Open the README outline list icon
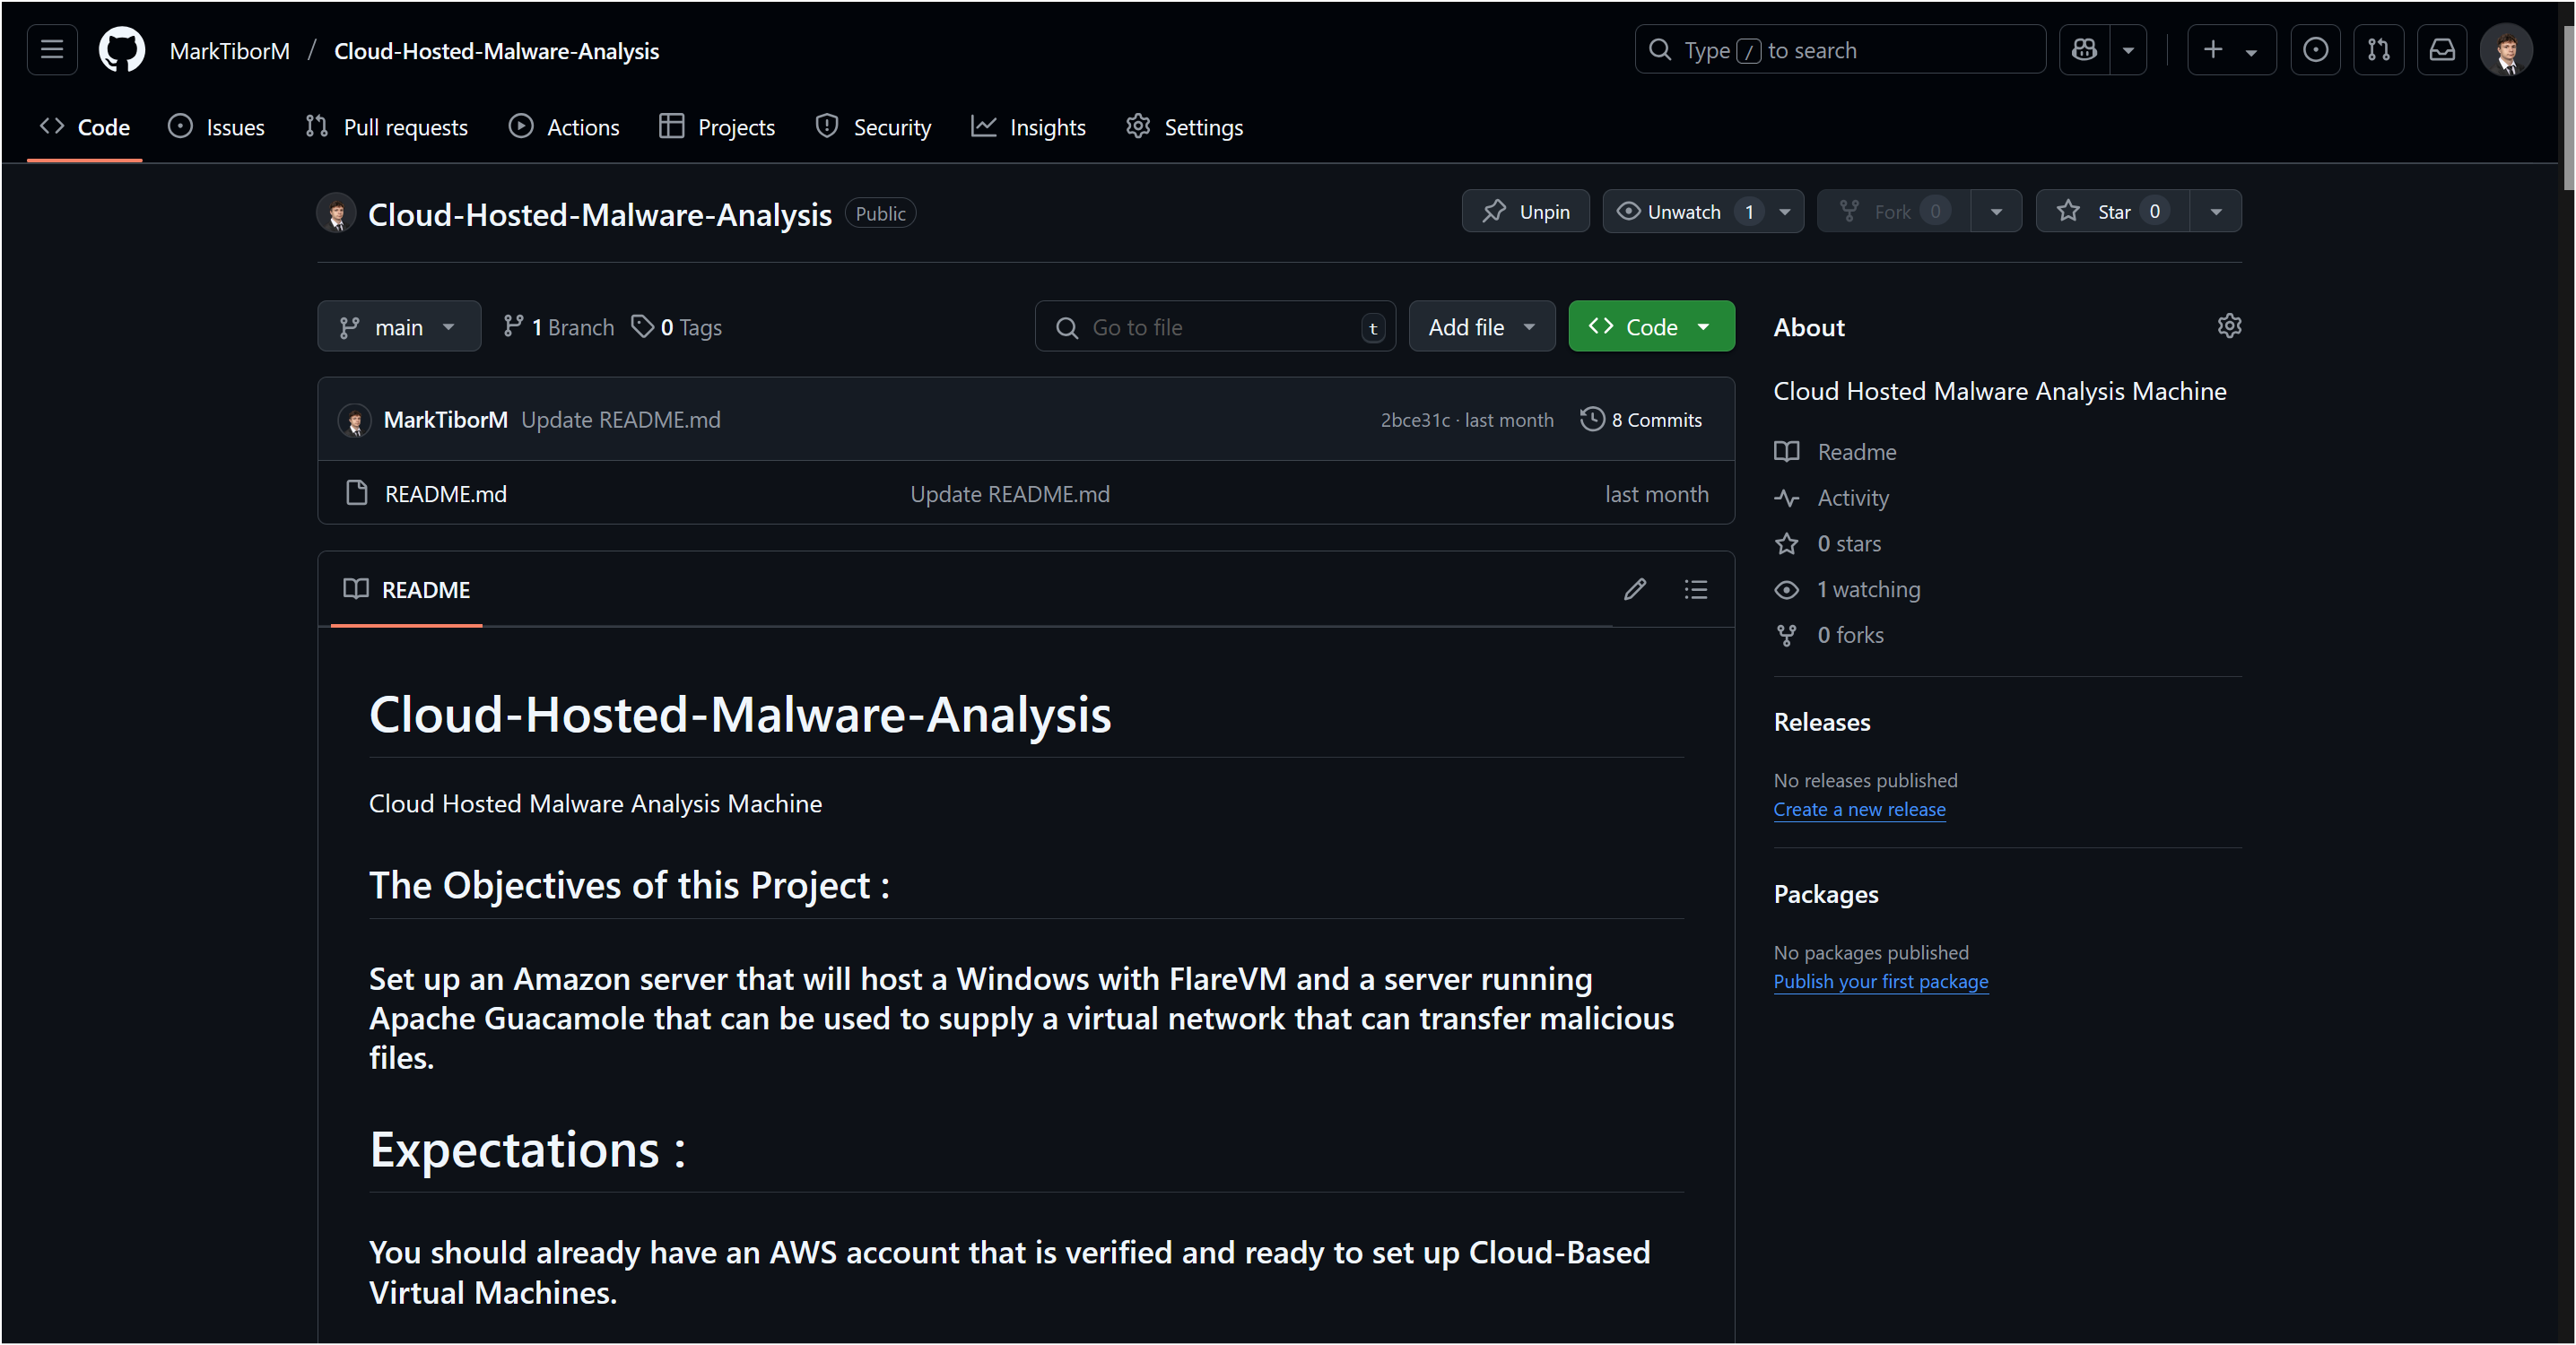 click(1696, 589)
